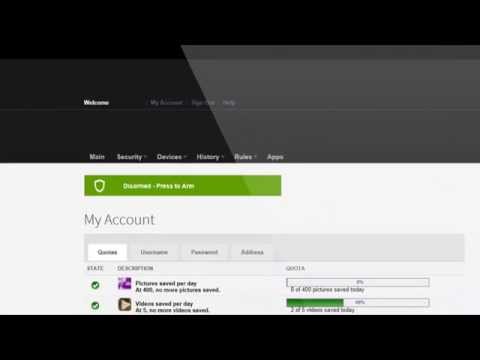Click '0 of 400 pictures saved today' text

pyautogui.click(x=327, y=289)
